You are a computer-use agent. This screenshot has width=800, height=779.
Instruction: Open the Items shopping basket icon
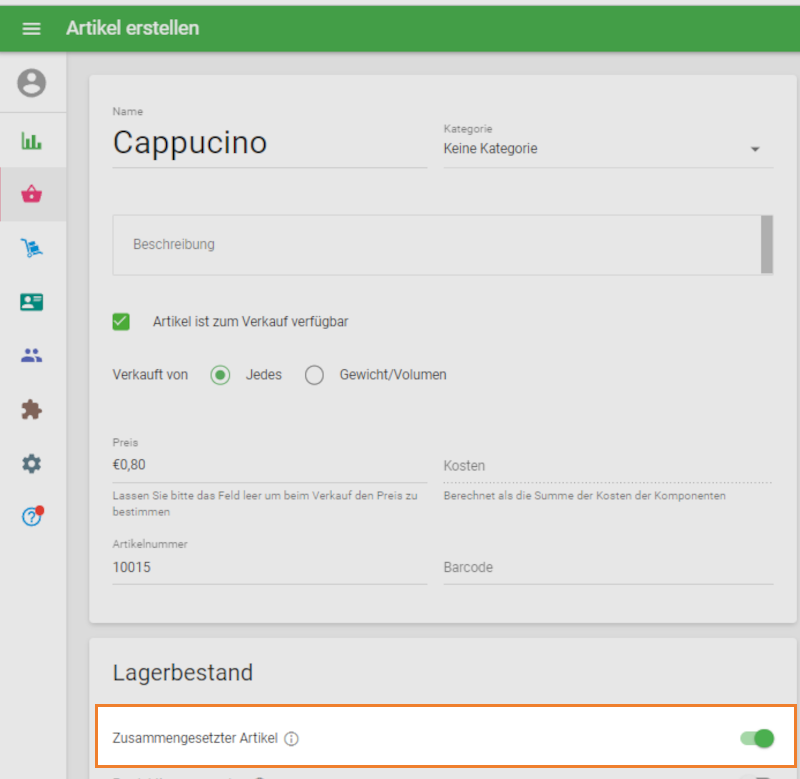click(x=32, y=194)
